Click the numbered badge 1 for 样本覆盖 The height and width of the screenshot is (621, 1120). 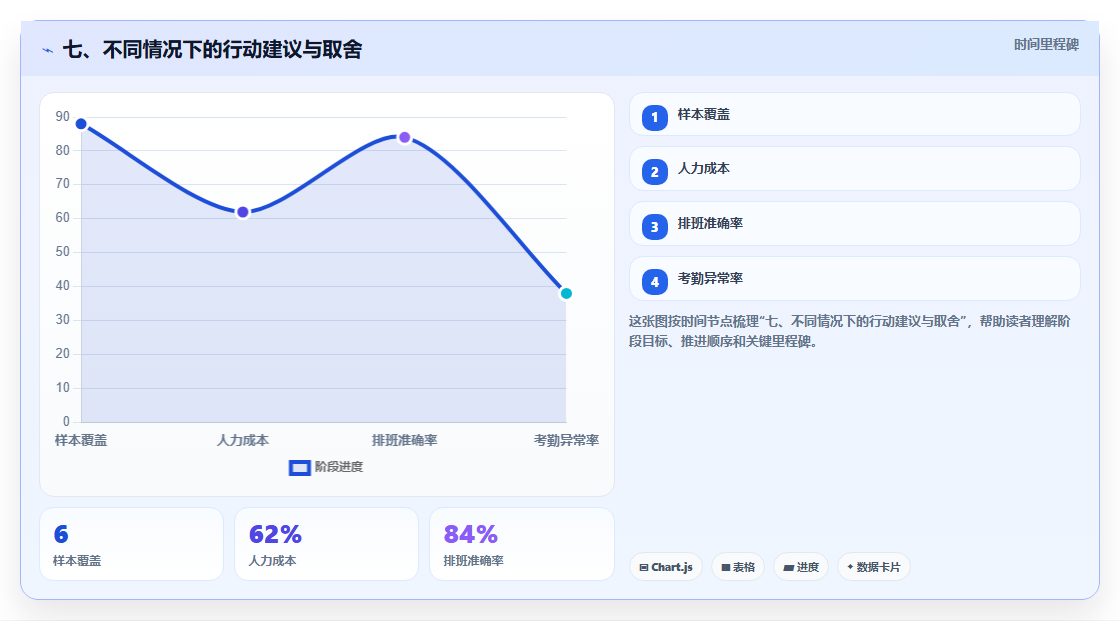654,118
